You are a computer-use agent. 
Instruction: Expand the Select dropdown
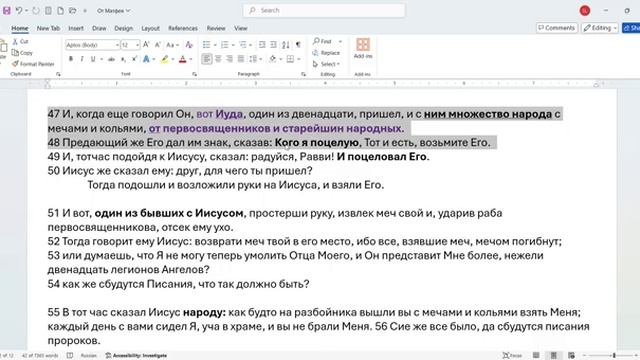(x=326, y=64)
